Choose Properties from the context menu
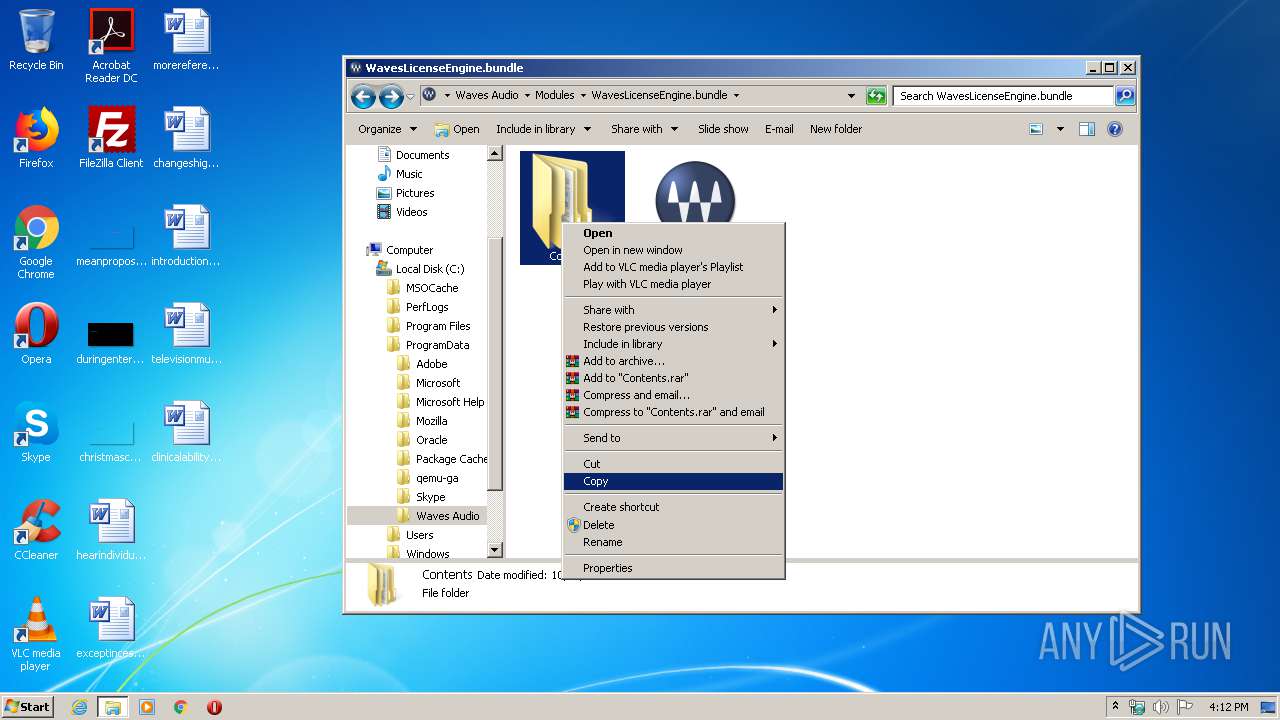Screen dimensions: 1280x720 click(x=608, y=568)
